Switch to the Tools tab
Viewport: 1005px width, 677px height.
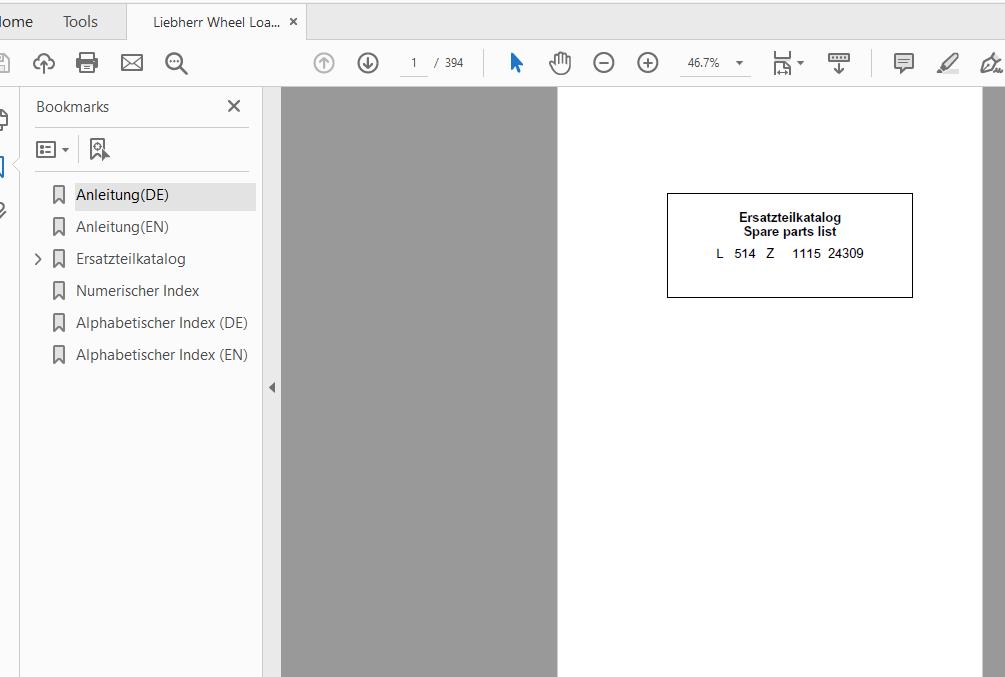[x=80, y=22]
